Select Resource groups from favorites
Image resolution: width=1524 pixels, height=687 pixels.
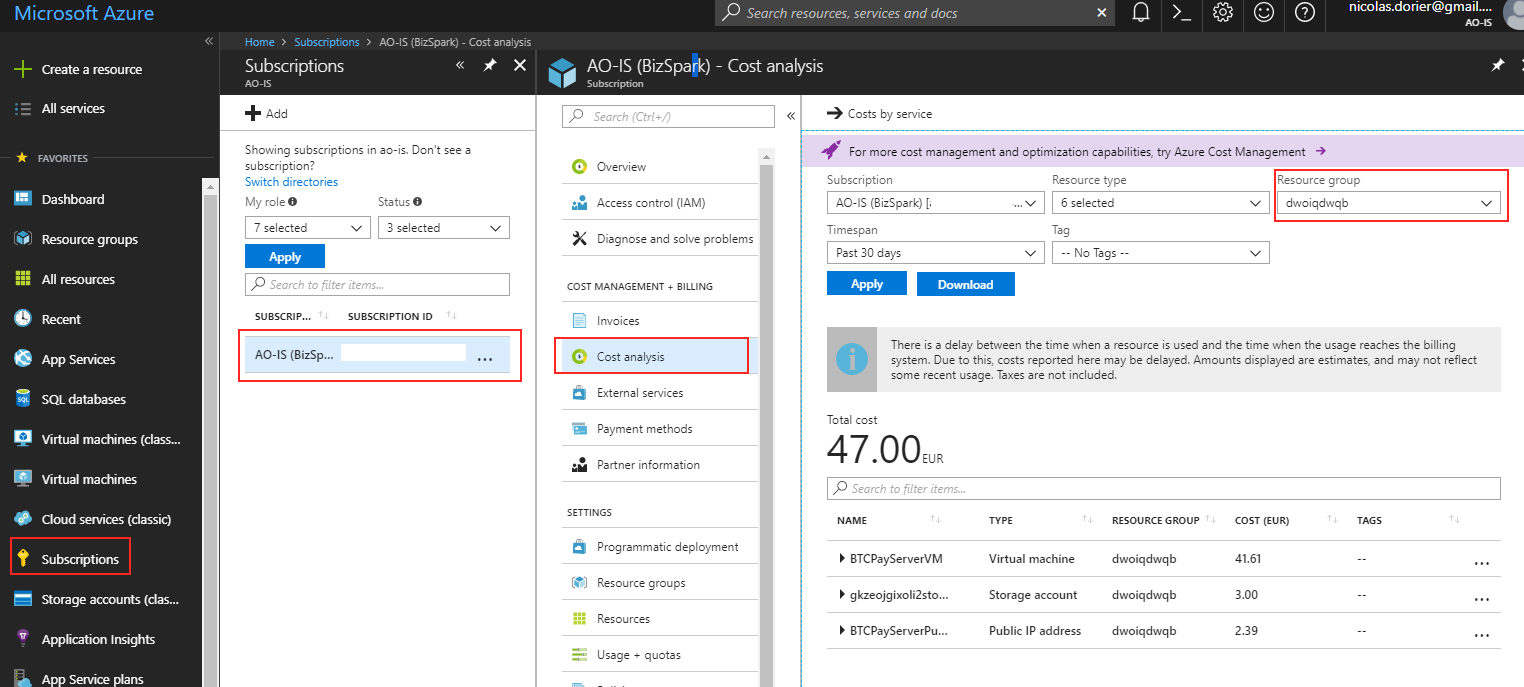(x=89, y=238)
